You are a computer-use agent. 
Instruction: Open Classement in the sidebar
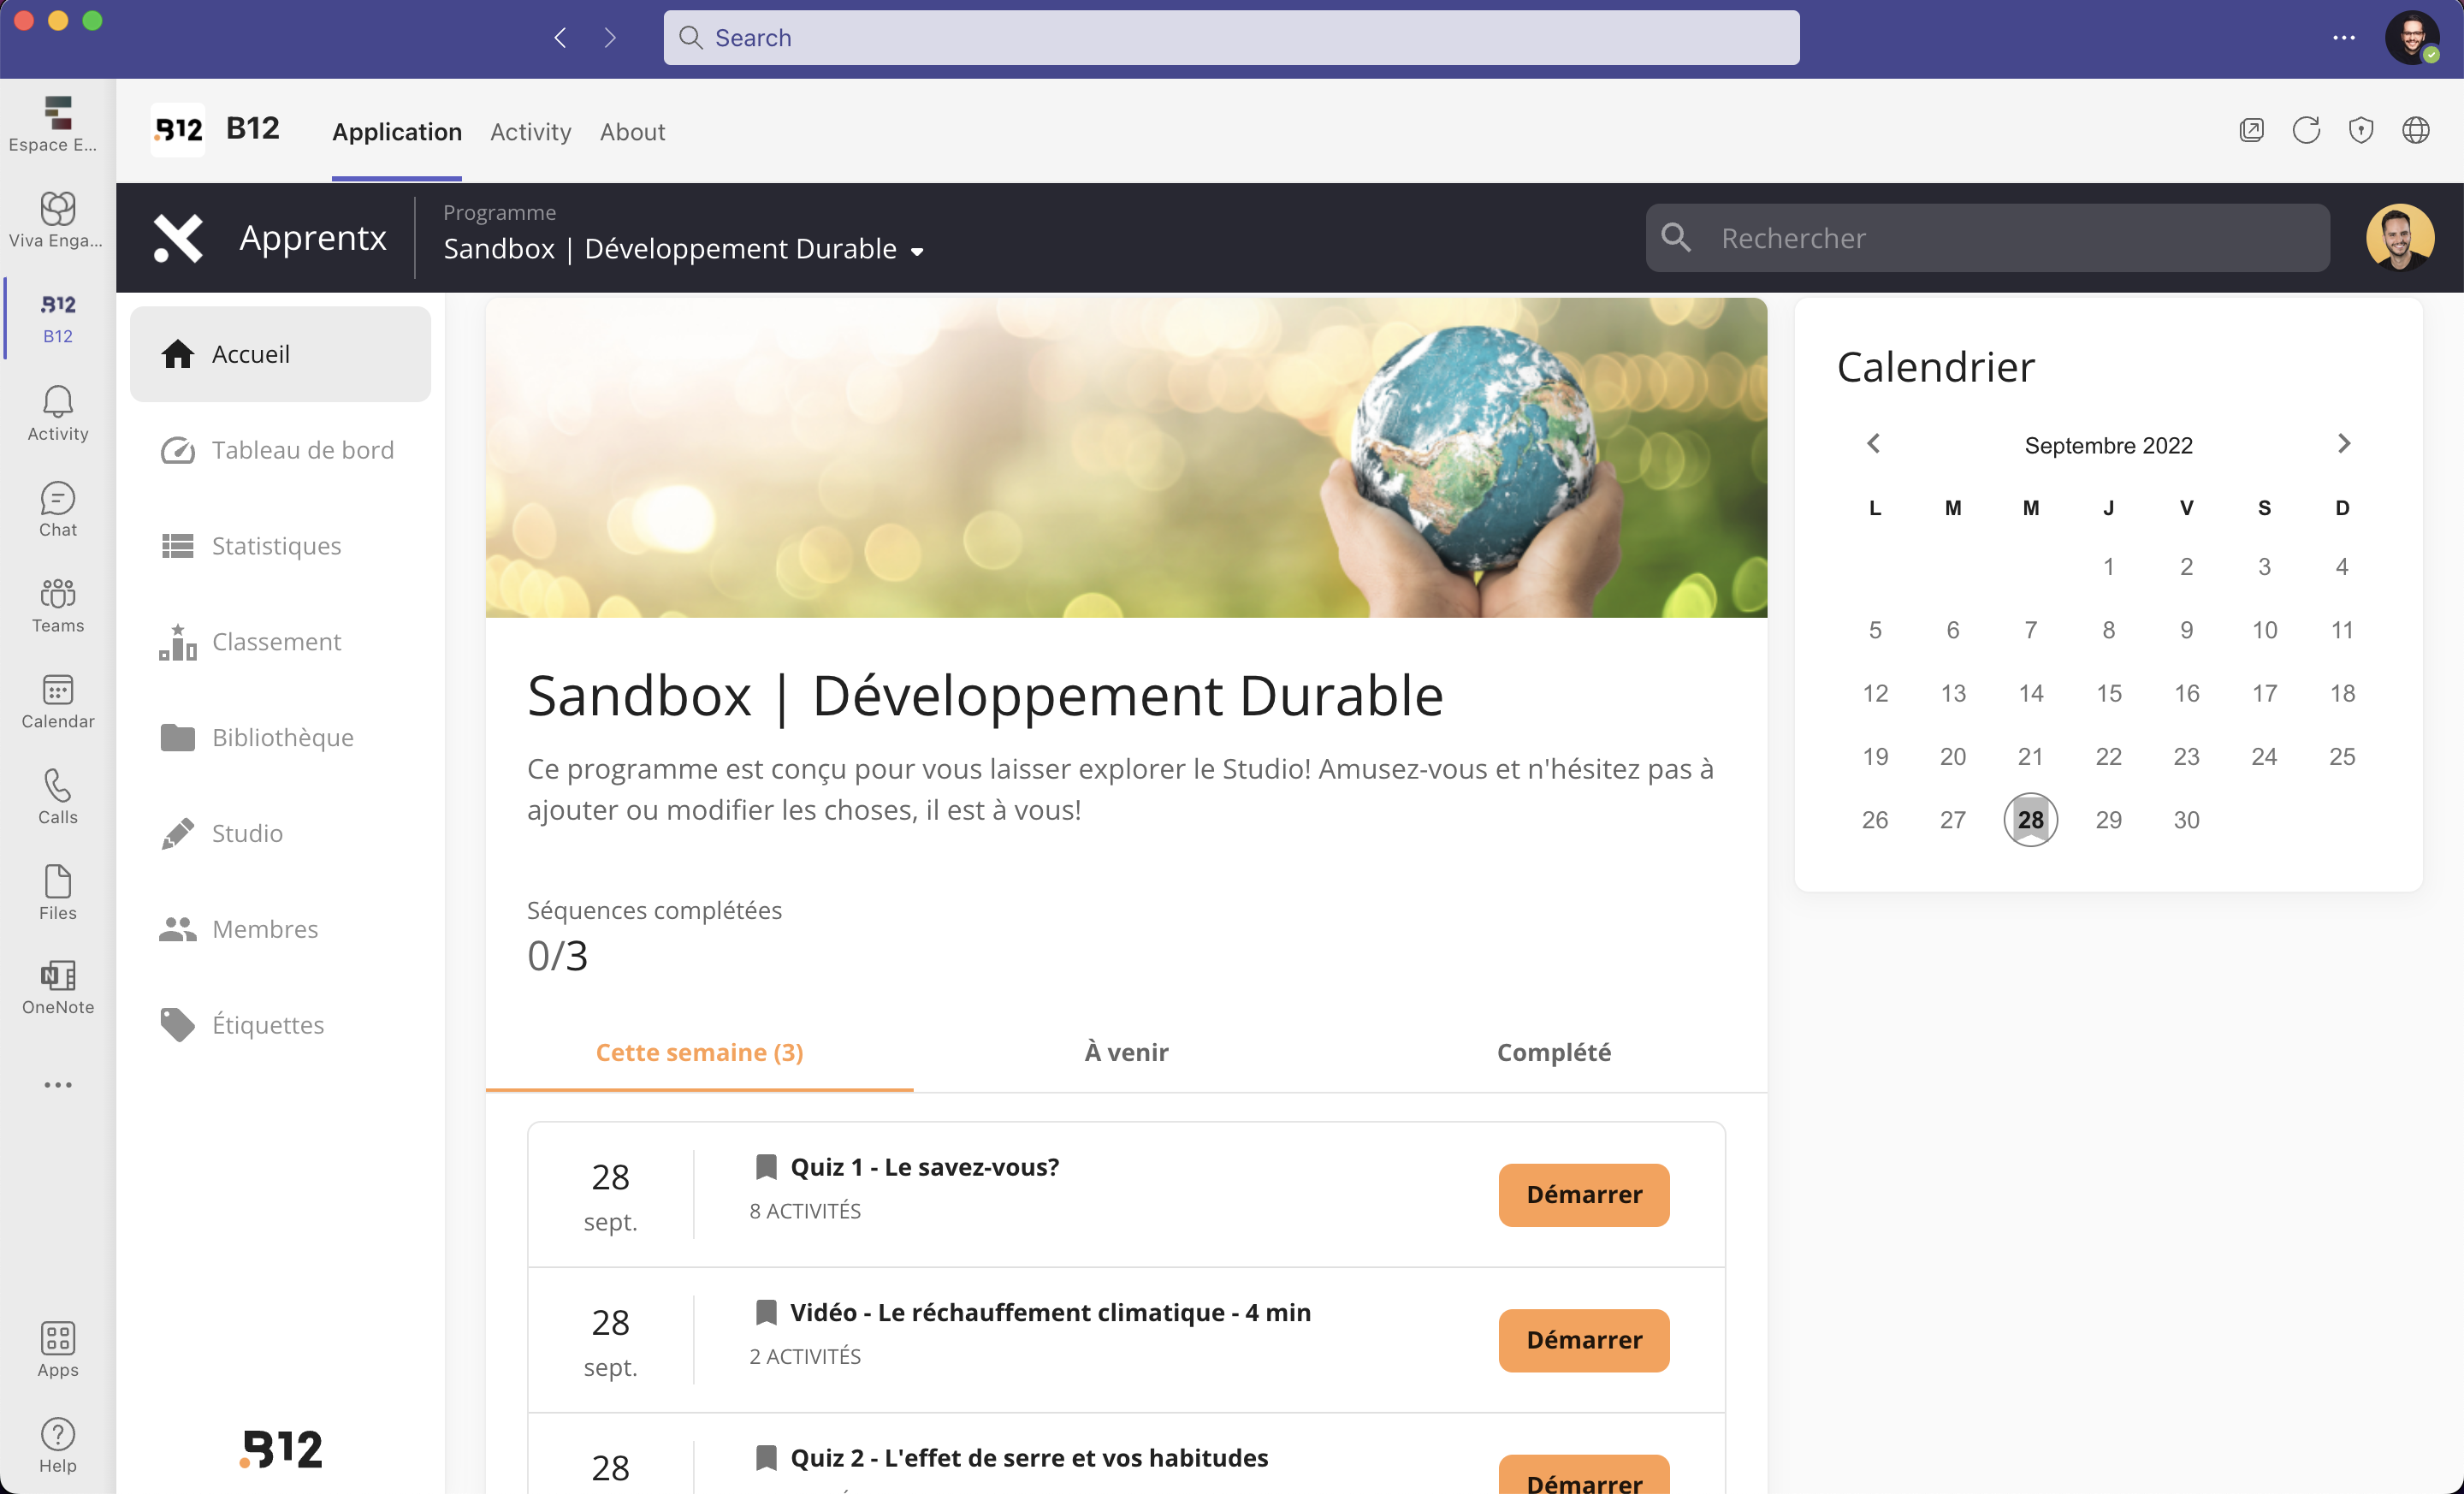[280, 642]
